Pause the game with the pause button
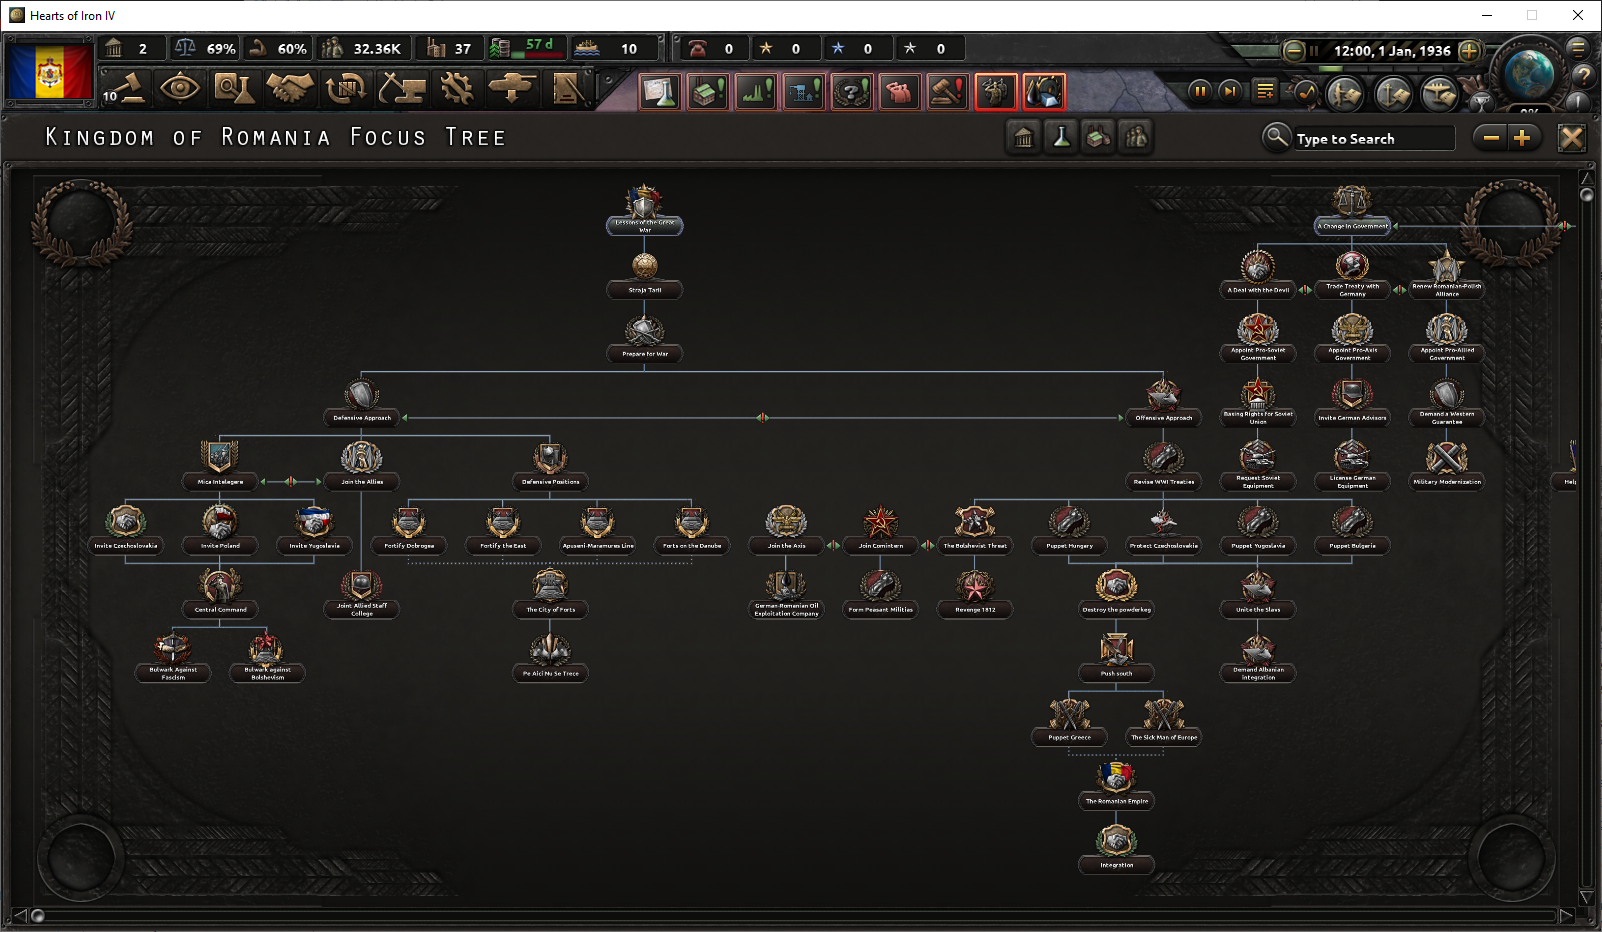Image resolution: width=1602 pixels, height=932 pixels. tap(1199, 91)
